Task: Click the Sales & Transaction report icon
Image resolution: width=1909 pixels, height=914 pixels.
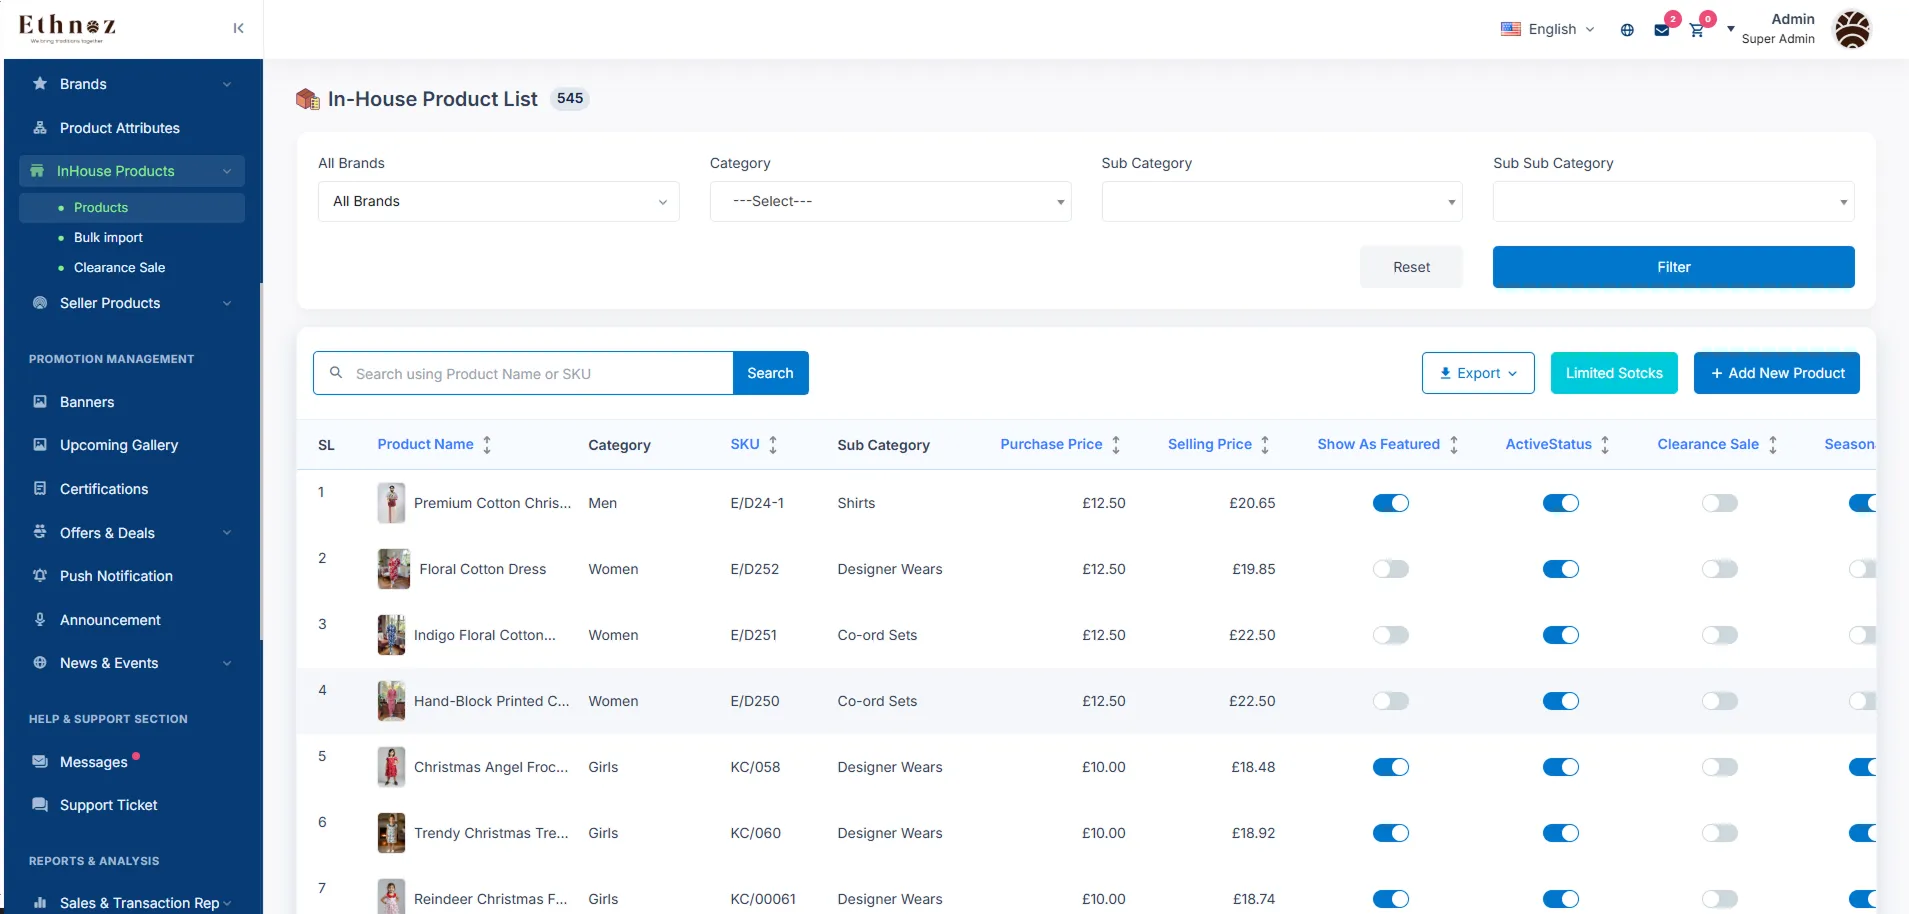Action: pos(40,903)
